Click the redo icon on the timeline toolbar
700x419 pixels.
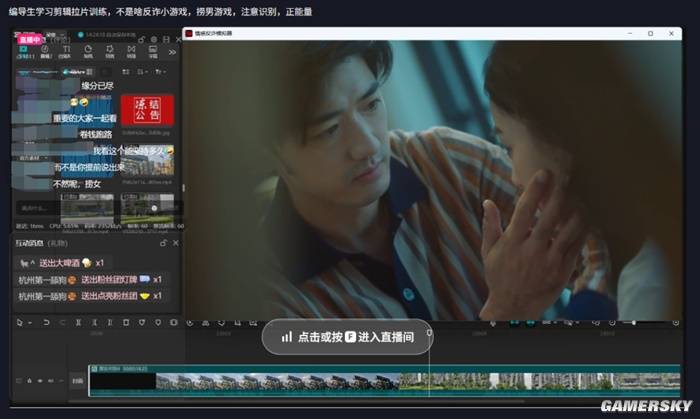62,322
